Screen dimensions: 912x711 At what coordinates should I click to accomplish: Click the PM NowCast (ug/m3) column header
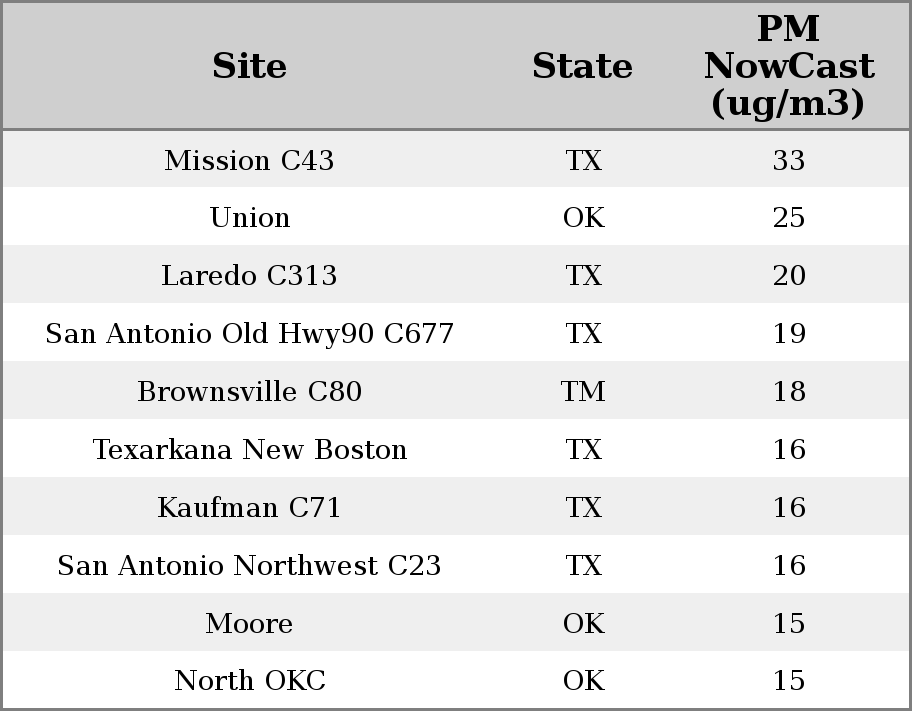pyautogui.click(x=788, y=66)
